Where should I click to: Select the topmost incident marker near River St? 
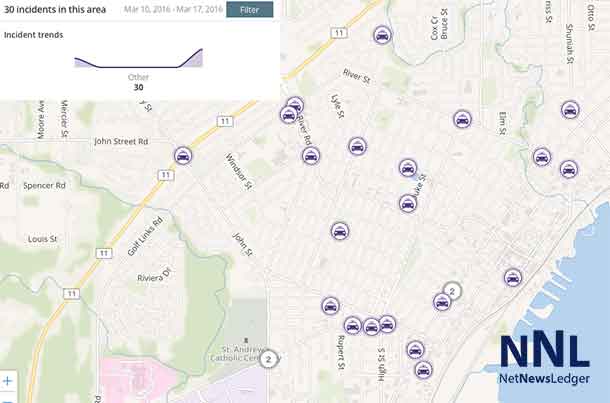coord(382,35)
